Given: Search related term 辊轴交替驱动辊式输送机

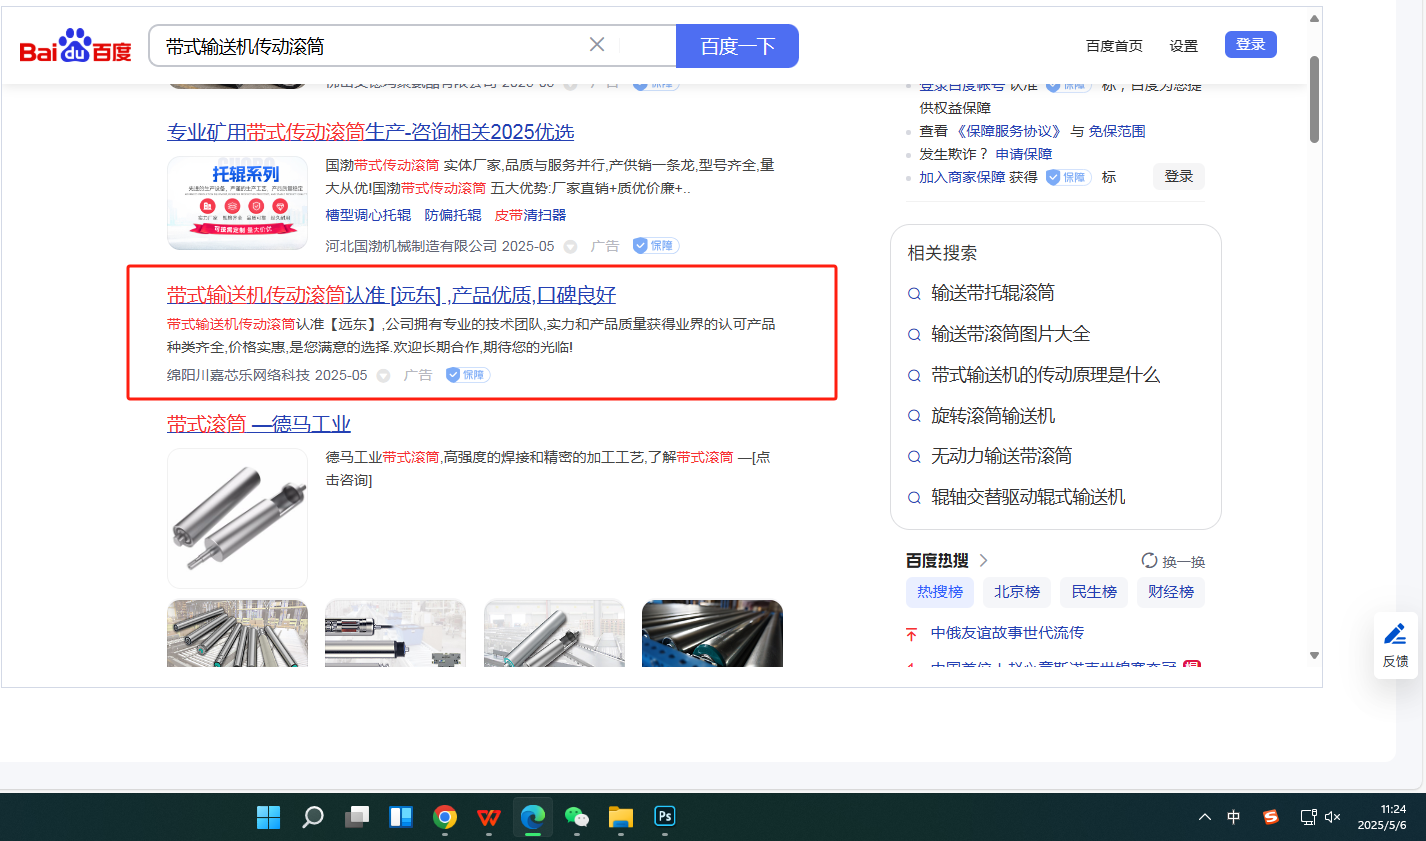Looking at the screenshot, I should 1028,497.
